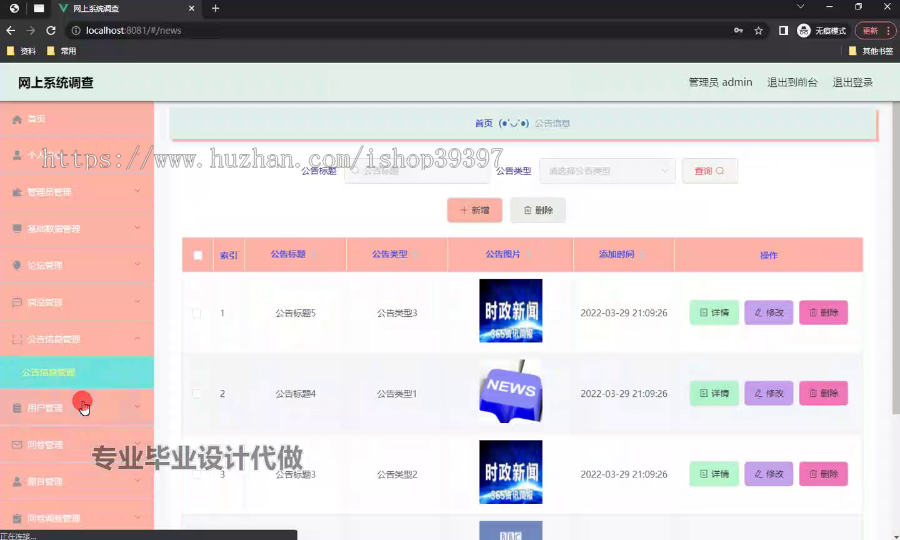Open 详情 for 公告标题5 row

714,313
